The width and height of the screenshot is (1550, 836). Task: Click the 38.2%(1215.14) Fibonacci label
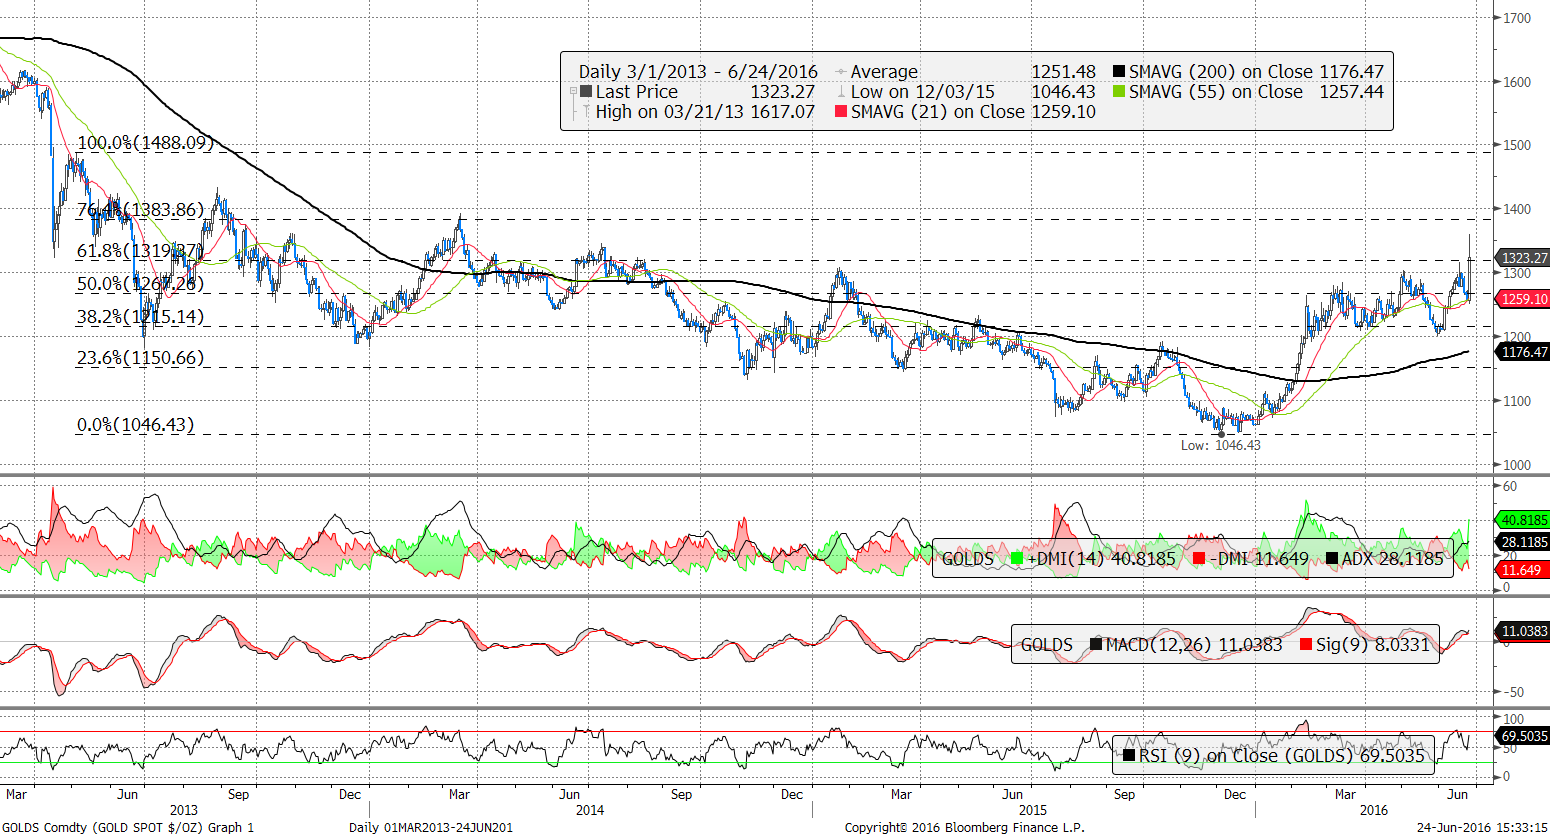[x=141, y=317]
